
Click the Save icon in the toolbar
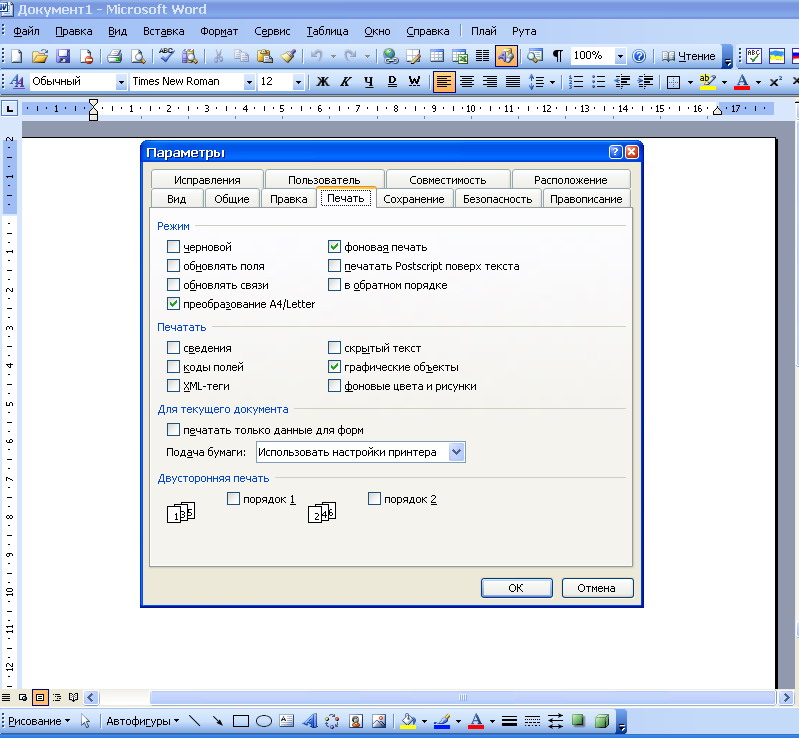63,56
